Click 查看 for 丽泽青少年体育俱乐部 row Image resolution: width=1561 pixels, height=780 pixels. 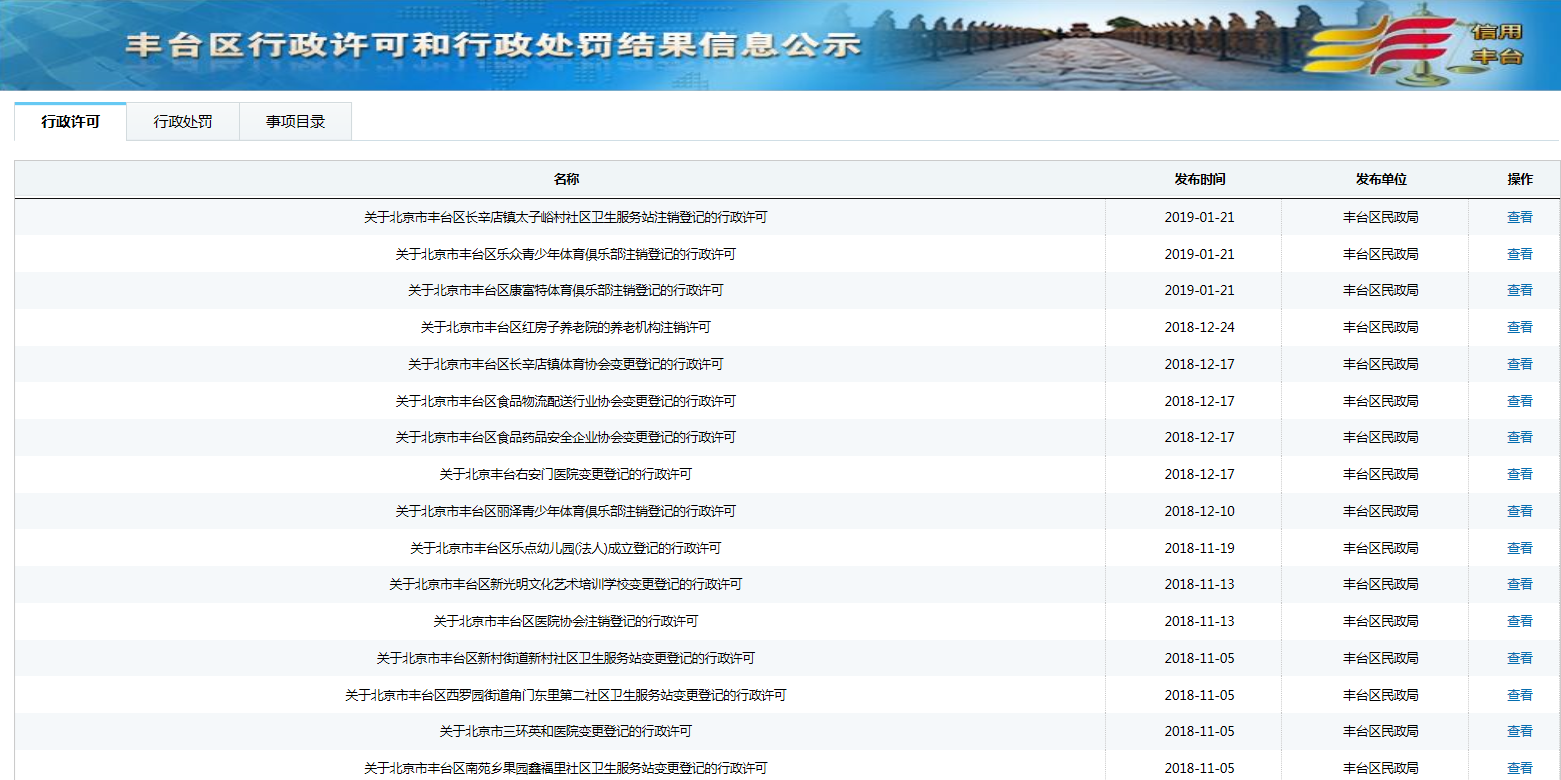click(x=1519, y=511)
